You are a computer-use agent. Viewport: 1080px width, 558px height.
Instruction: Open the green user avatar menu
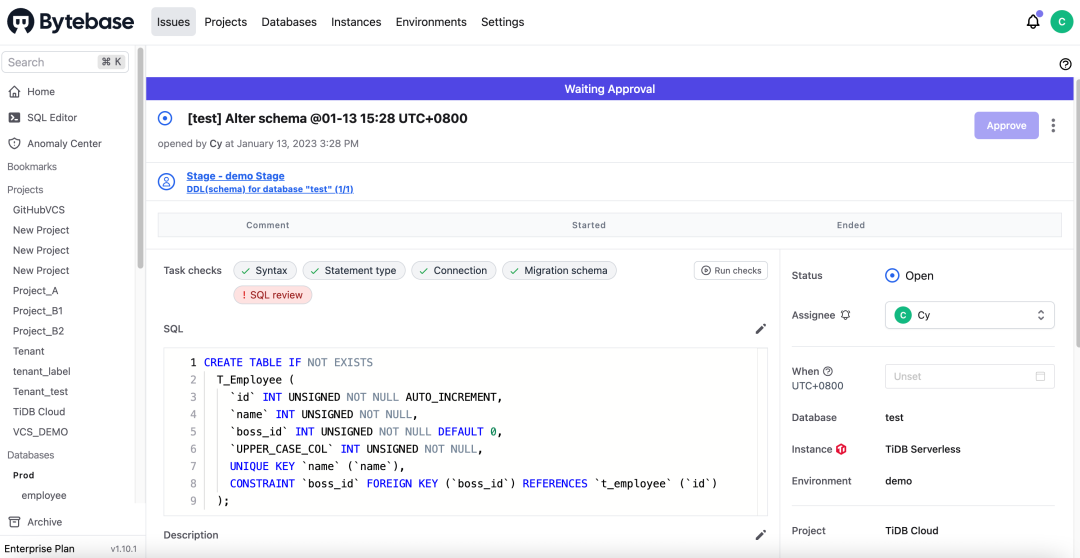(x=1061, y=21)
